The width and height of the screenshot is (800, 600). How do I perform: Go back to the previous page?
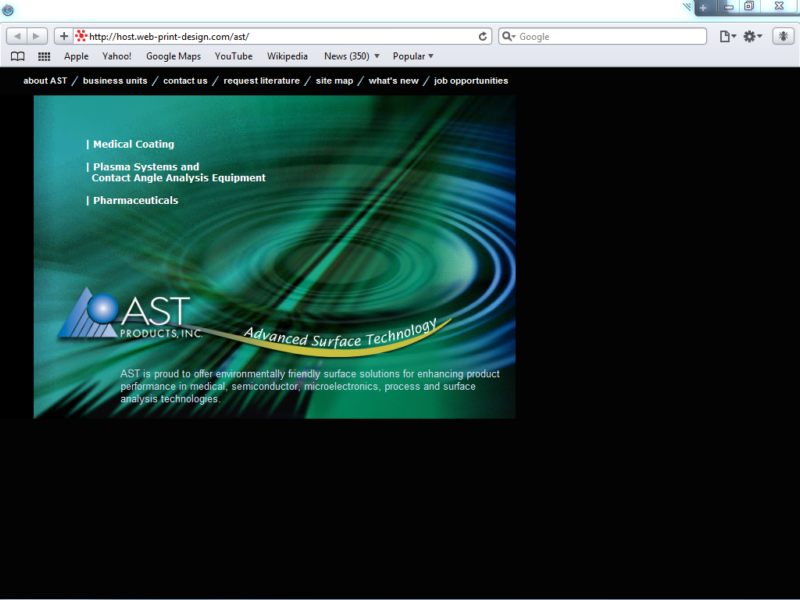pyautogui.click(x=17, y=36)
